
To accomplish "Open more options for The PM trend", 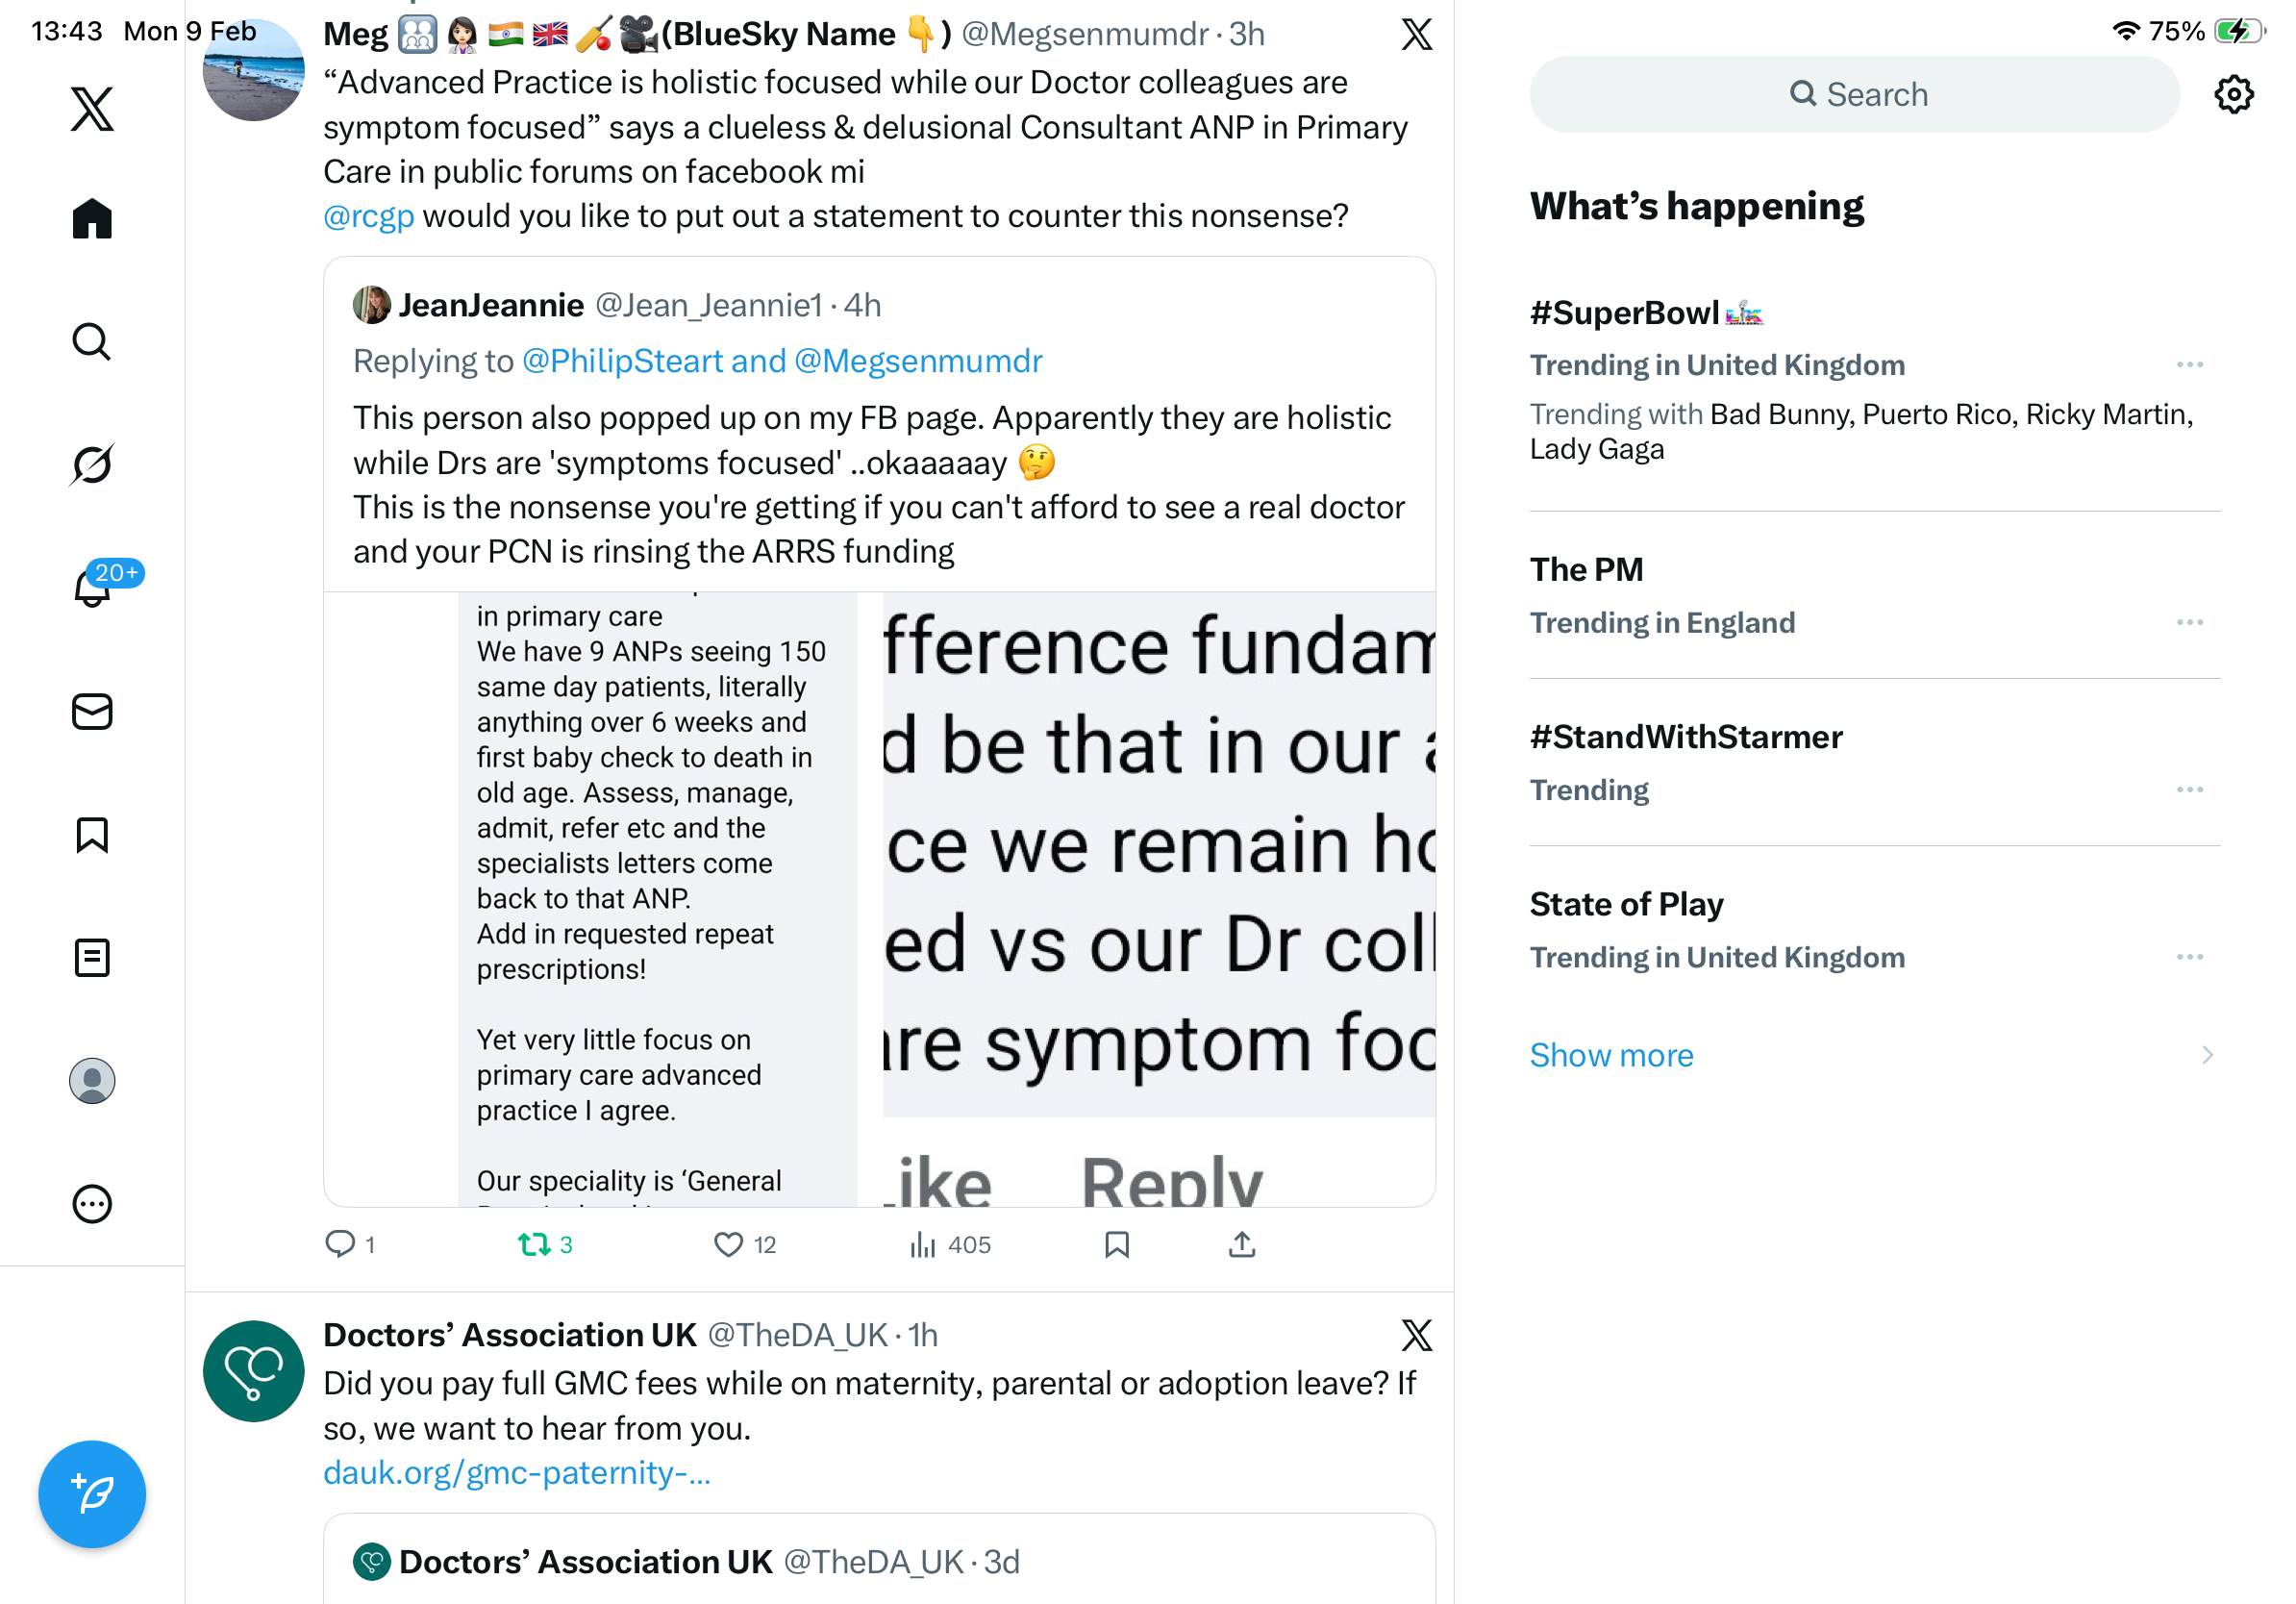I will tap(2189, 622).
